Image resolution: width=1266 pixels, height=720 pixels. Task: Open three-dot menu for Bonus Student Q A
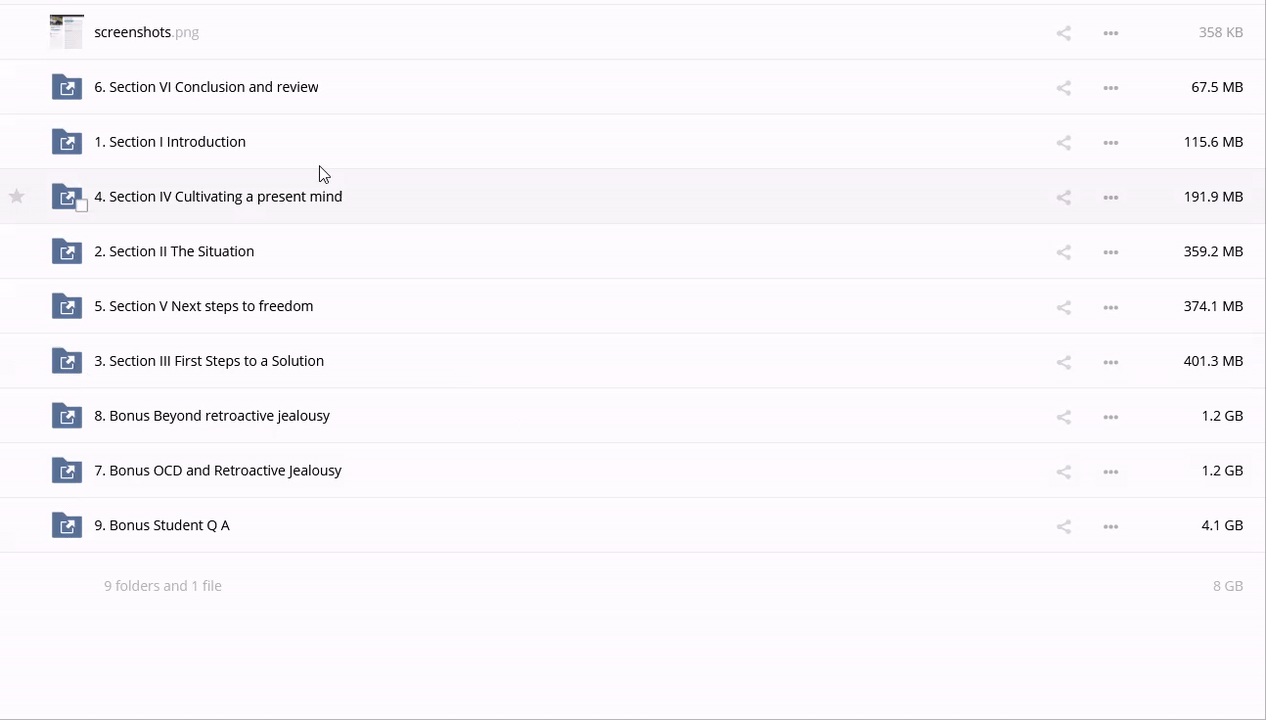tap(1110, 526)
